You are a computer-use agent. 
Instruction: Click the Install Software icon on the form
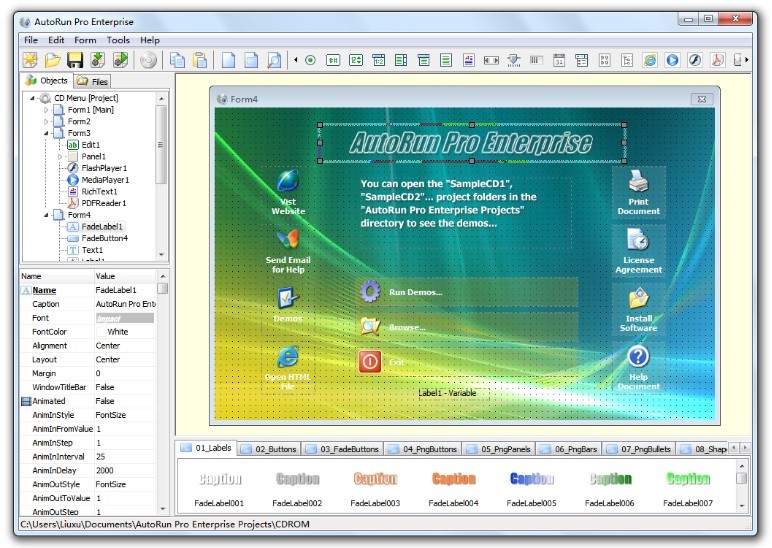point(638,299)
